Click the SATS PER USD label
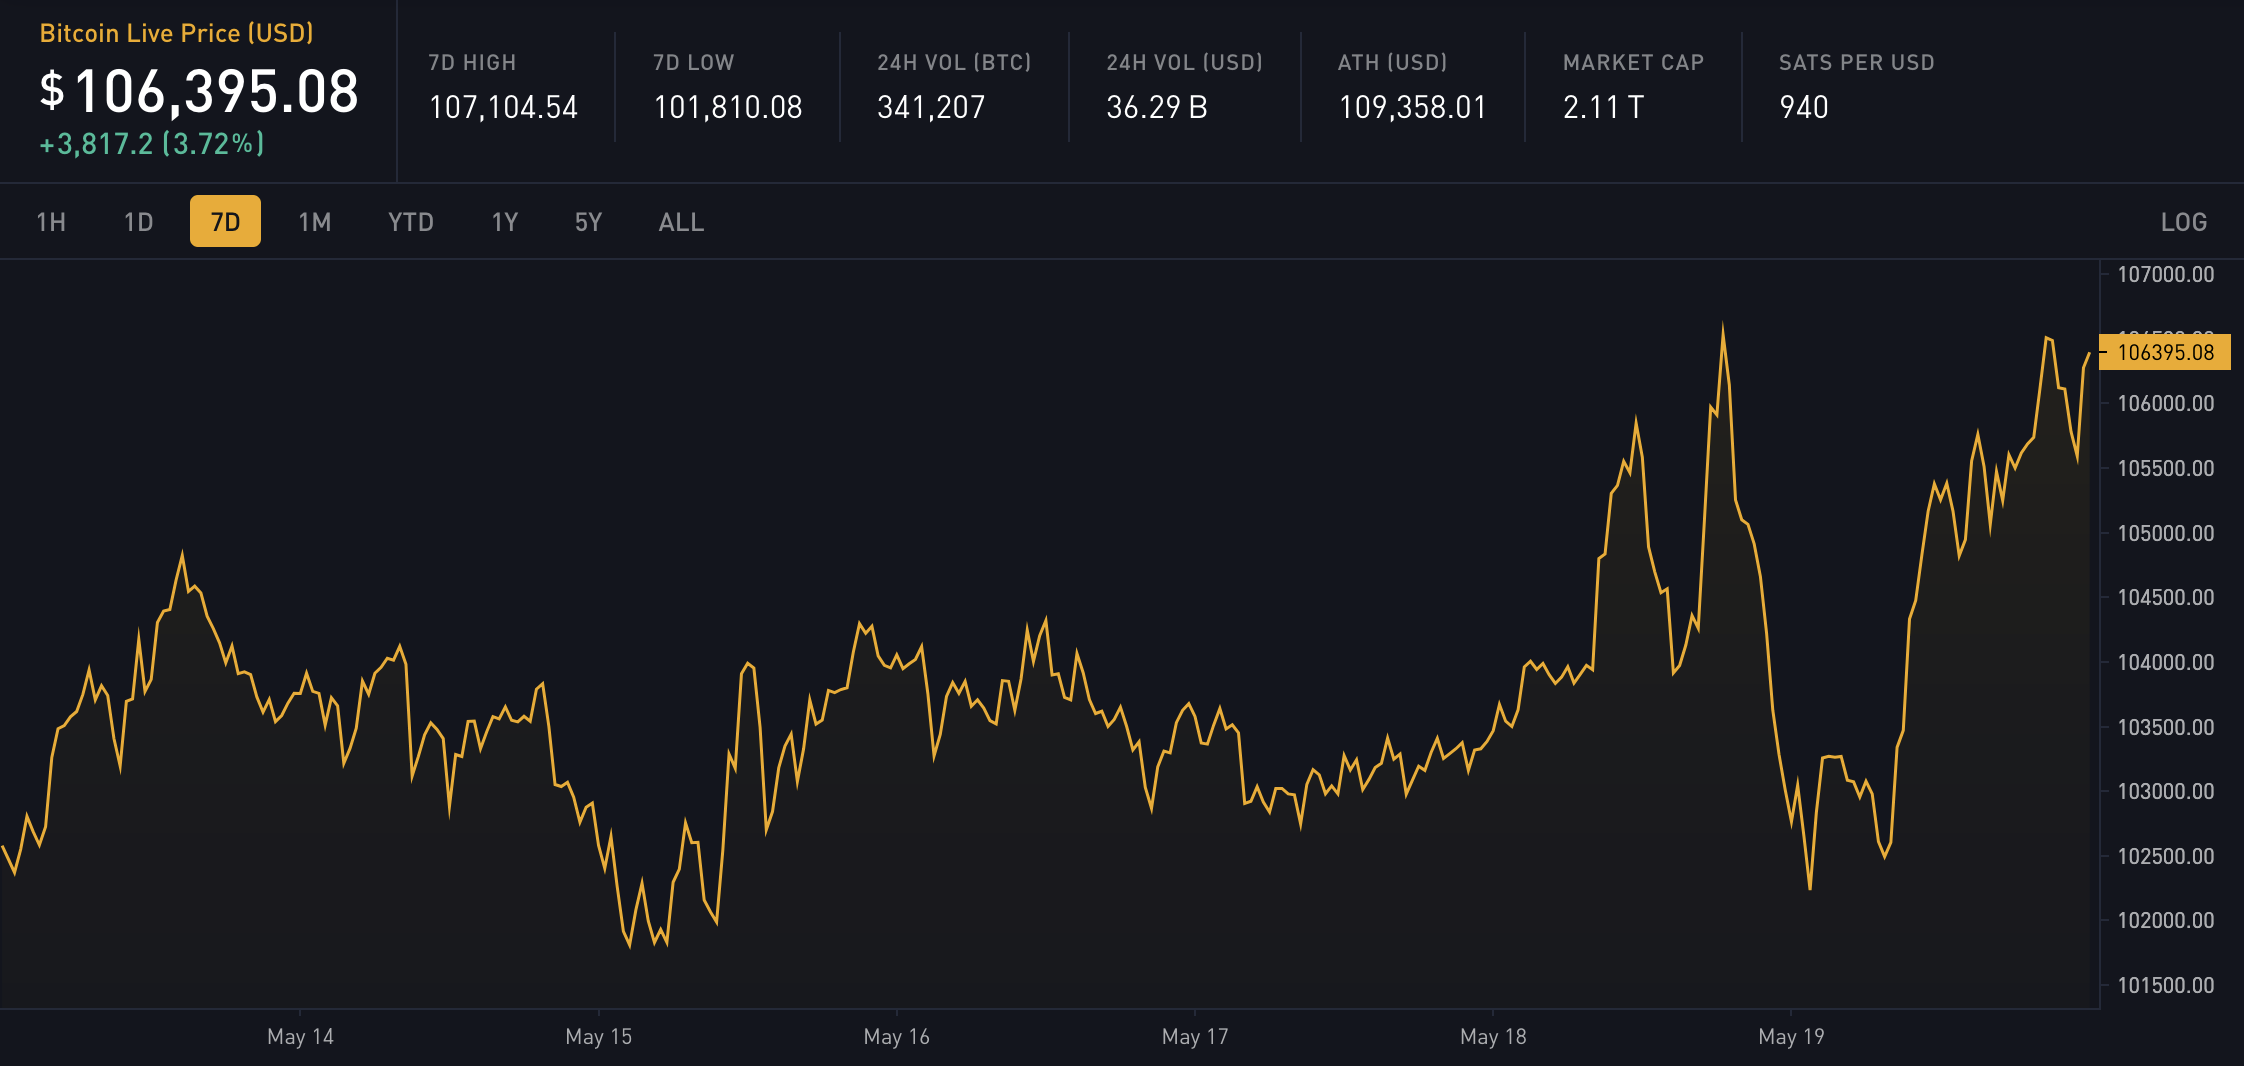Screen dimensions: 2244x1066 [1856, 62]
